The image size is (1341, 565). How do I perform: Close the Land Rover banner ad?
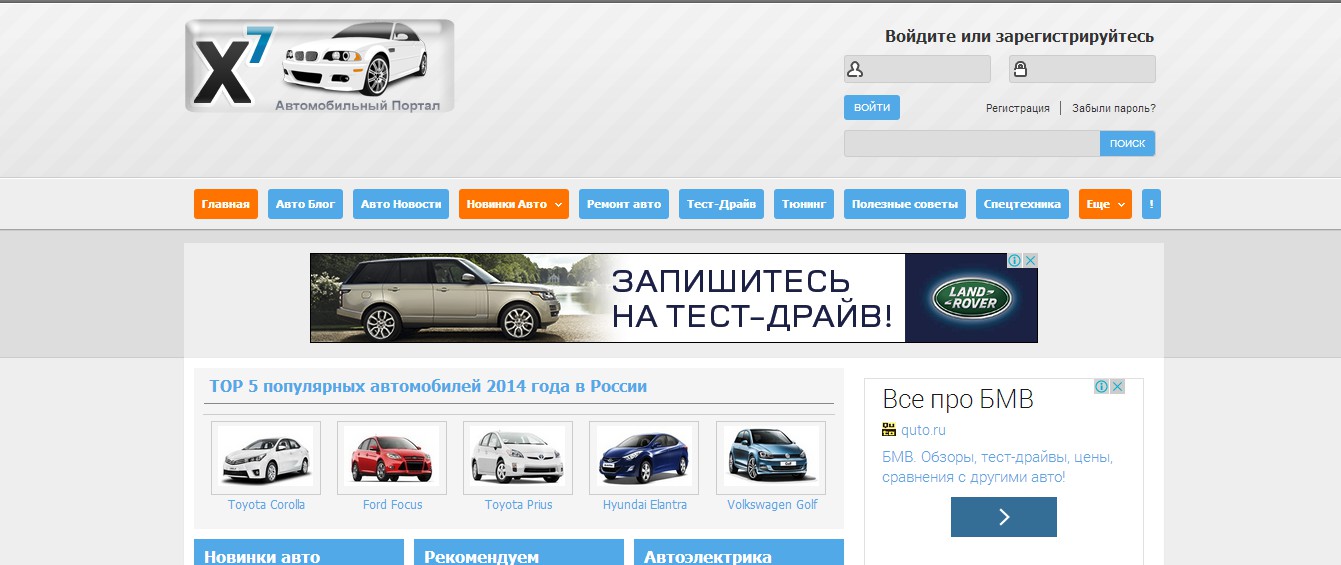click(1030, 260)
